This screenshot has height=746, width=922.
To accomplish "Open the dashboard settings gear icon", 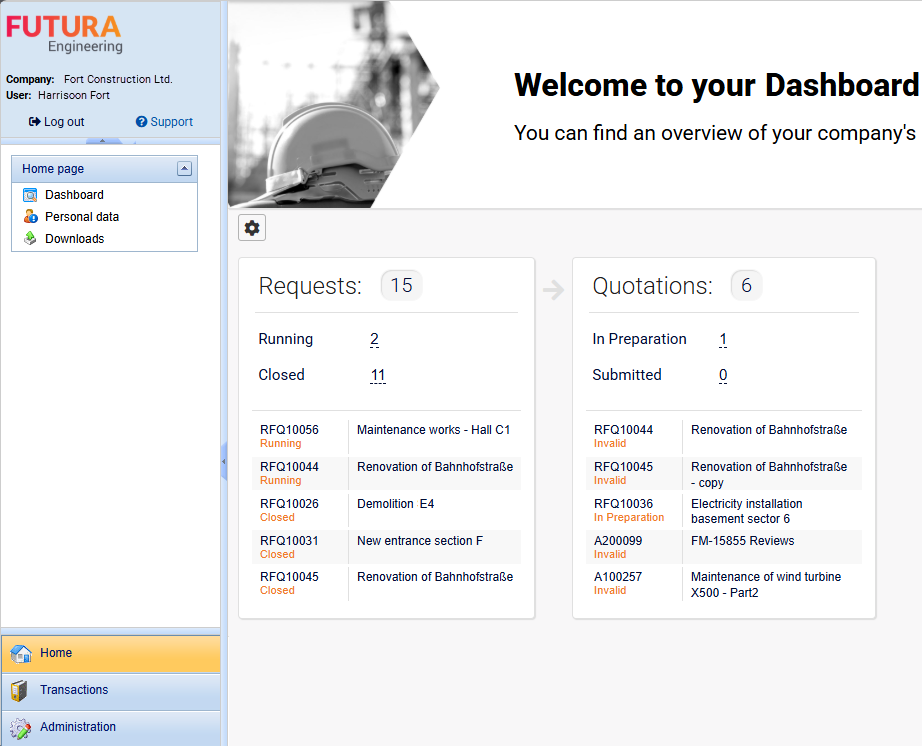I will 252,228.
